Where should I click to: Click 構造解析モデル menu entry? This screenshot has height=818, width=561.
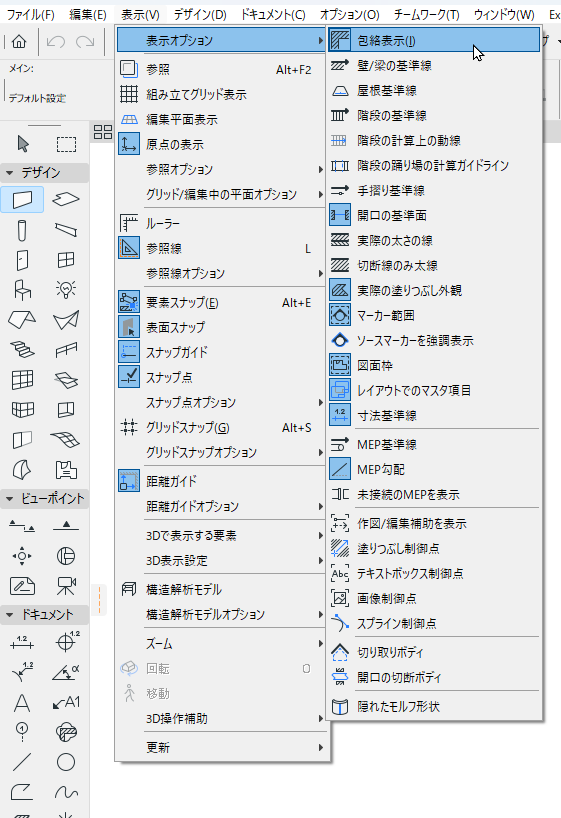tap(222, 590)
